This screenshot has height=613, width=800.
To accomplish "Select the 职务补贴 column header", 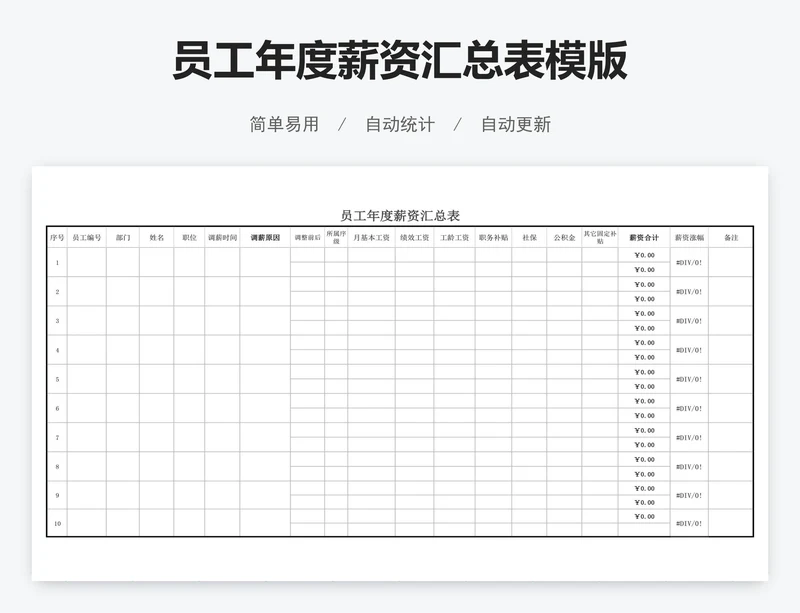I will [x=493, y=238].
